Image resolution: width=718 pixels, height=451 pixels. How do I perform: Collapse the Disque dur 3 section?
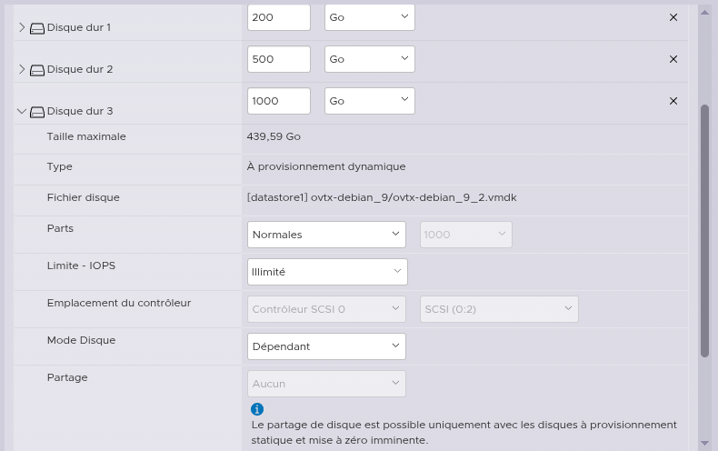(x=22, y=111)
